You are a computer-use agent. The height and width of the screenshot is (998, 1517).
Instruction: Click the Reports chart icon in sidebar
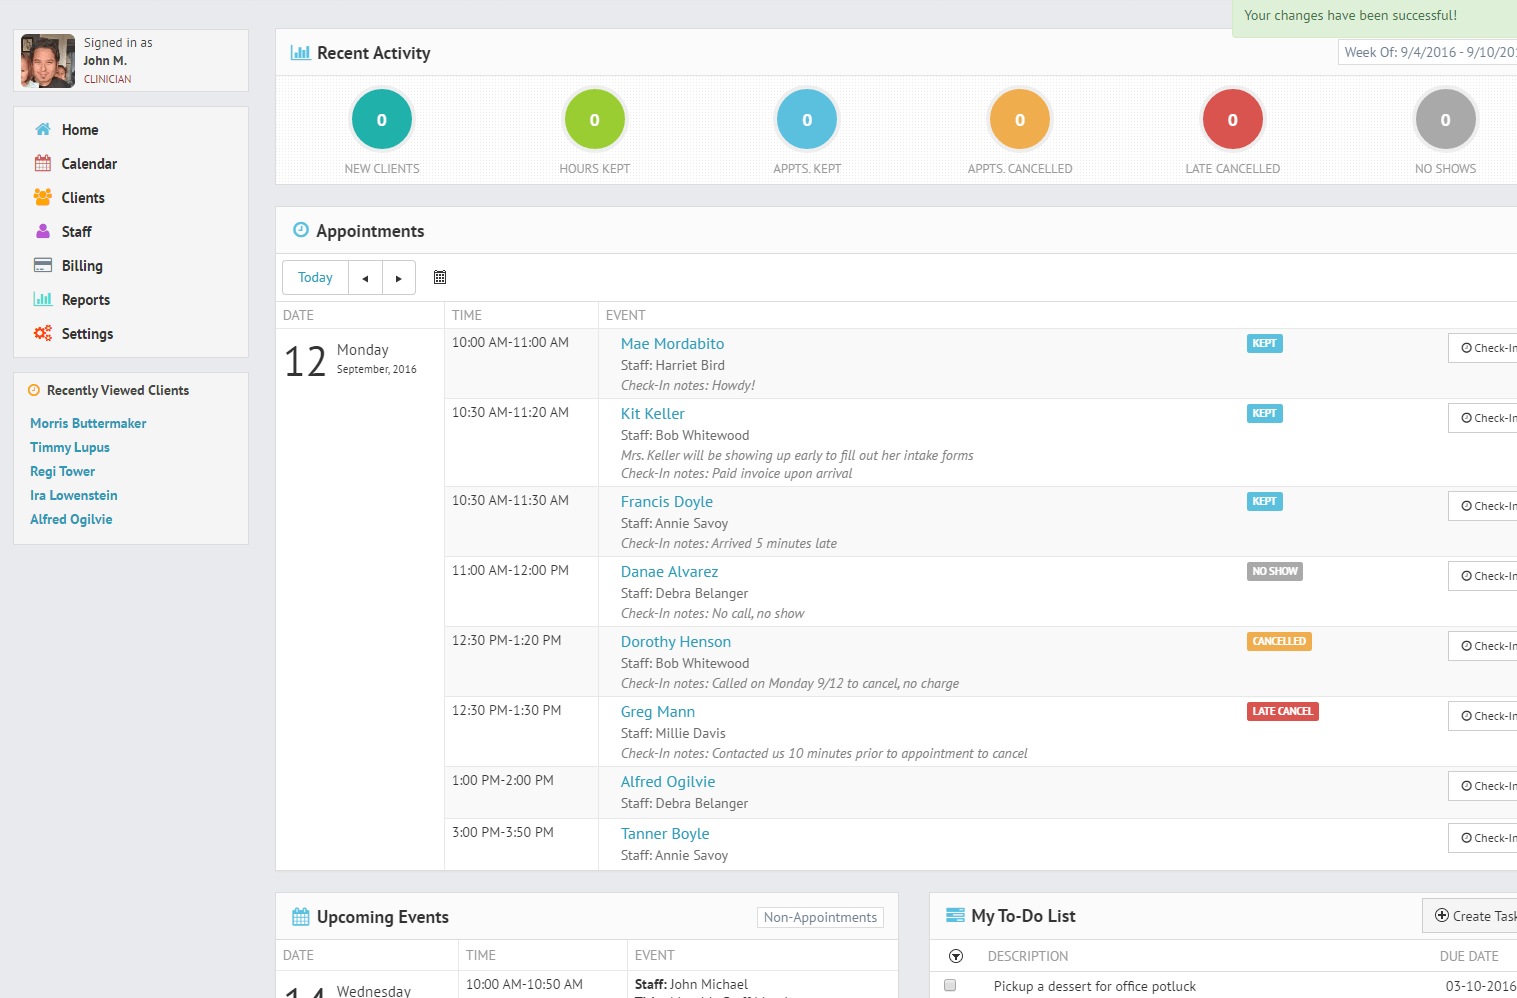(x=43, y=299)
